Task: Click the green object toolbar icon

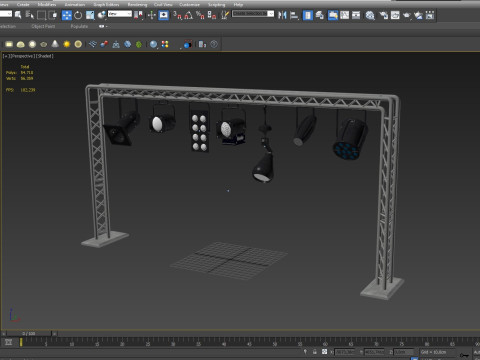Action: 139,44
